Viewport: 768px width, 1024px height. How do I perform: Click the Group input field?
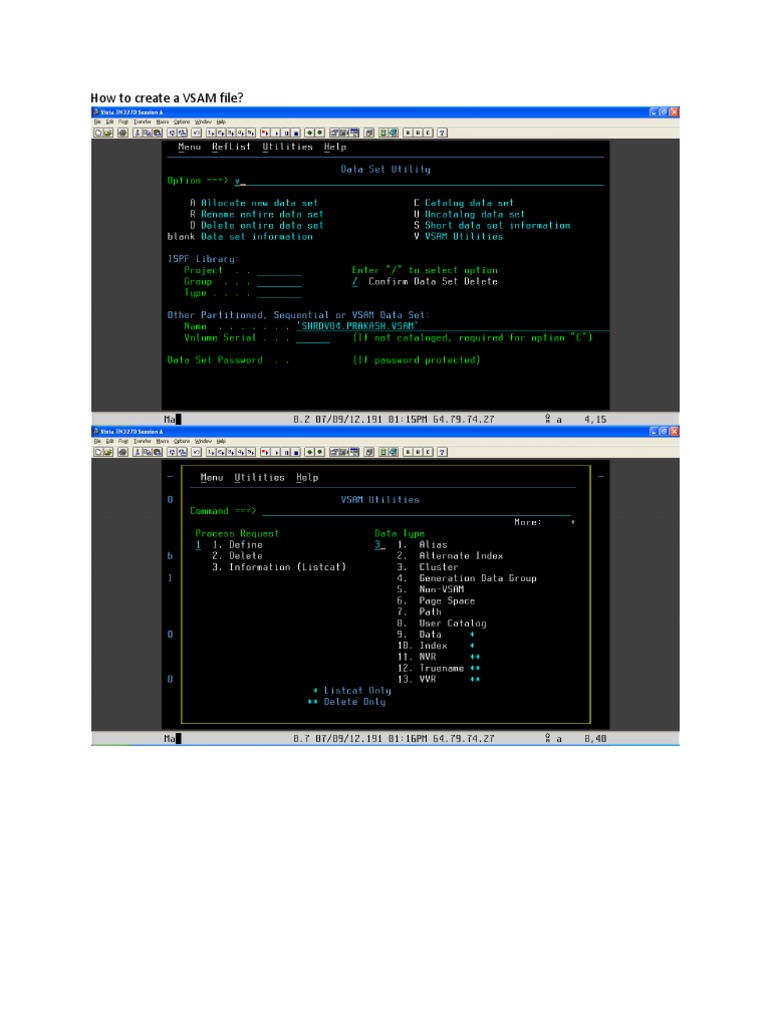coord(279,281)
